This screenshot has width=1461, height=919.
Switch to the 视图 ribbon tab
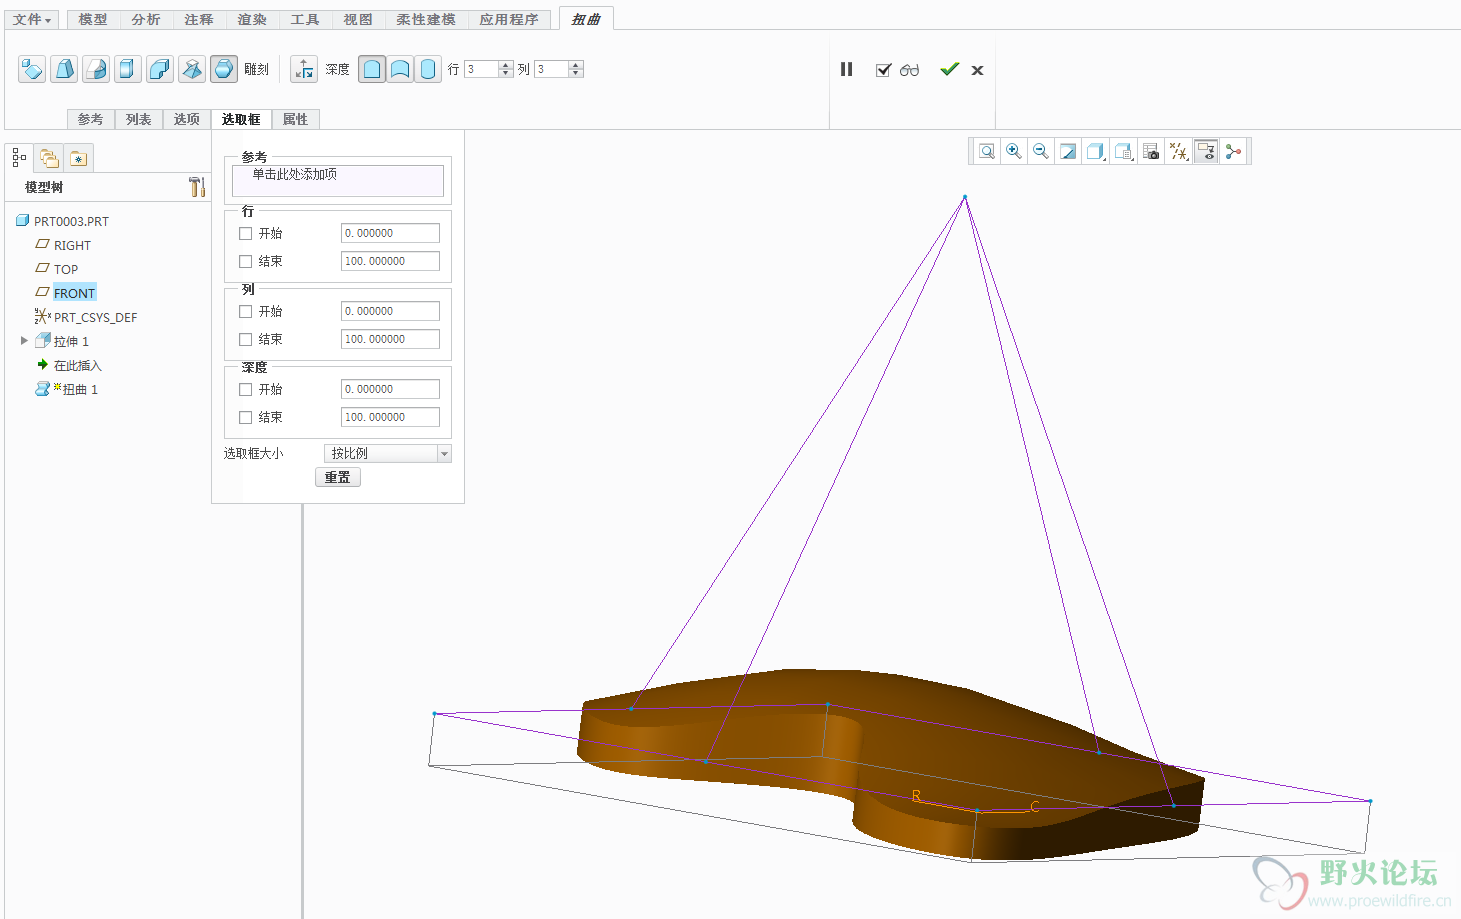tap(358, 19)
